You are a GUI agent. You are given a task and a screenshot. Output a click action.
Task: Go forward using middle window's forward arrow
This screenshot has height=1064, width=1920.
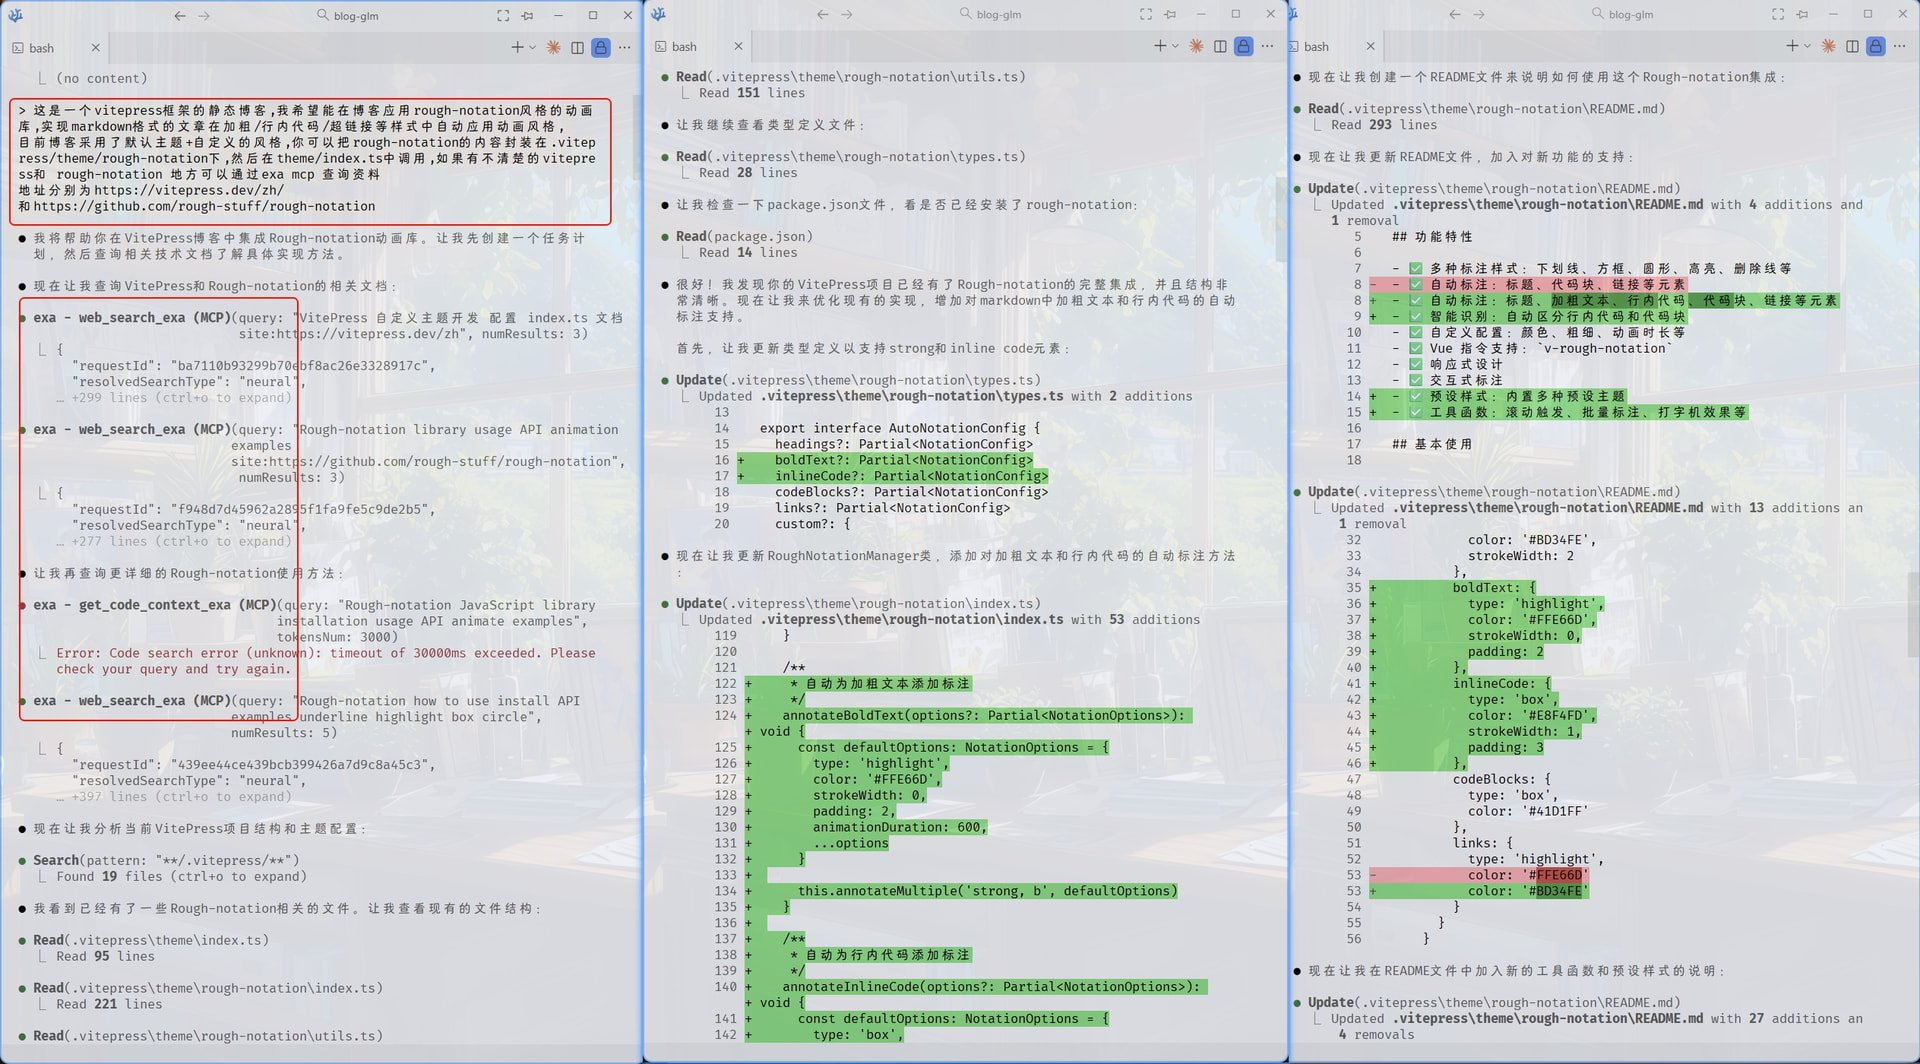tap(847, 14)
